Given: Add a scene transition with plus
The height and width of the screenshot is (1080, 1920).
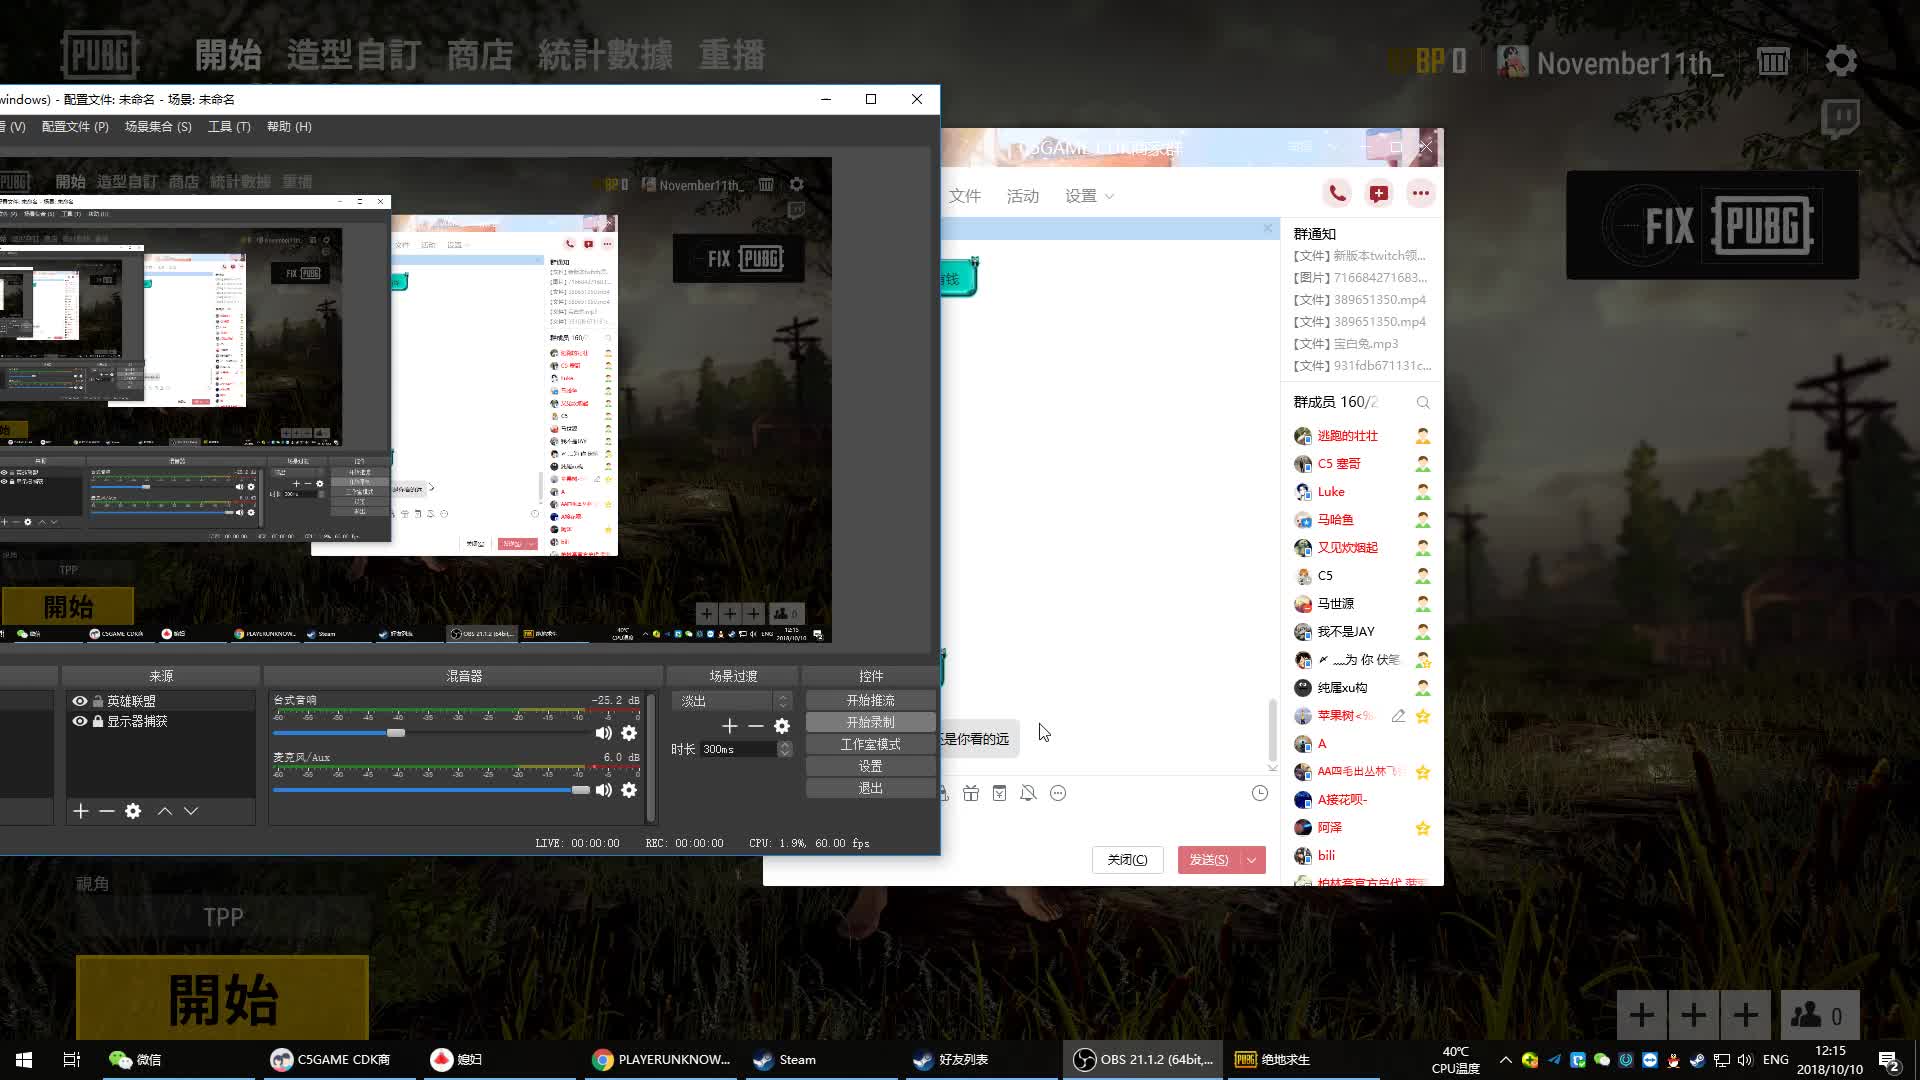Looking at the screenshot, I should (730, 726).
